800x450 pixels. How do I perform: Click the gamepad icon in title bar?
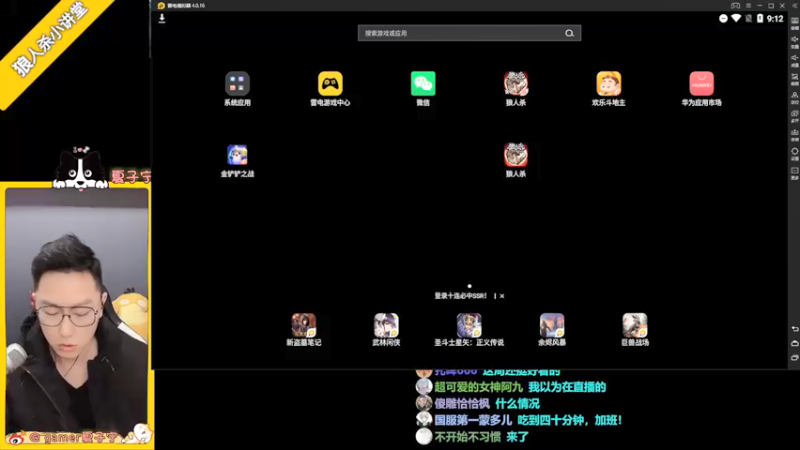click(735, 6)
